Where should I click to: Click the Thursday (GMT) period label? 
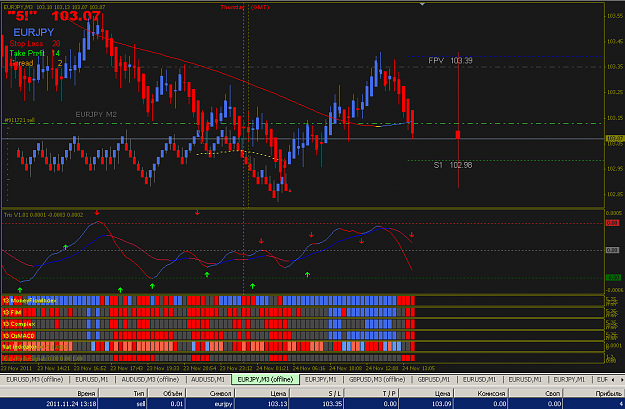245,7
